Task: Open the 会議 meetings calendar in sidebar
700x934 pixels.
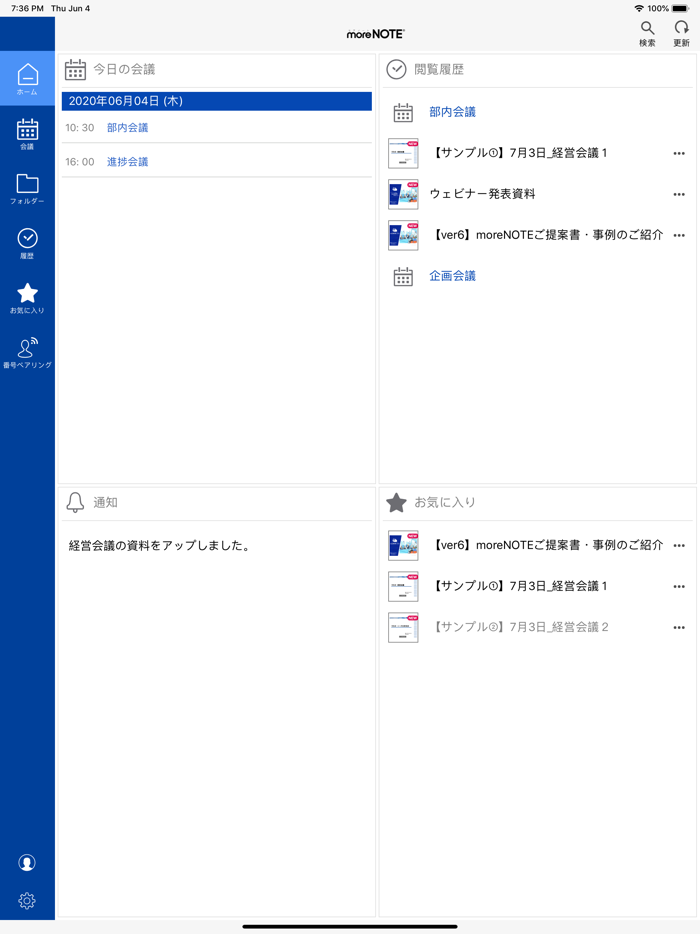Action: (27, 133)
